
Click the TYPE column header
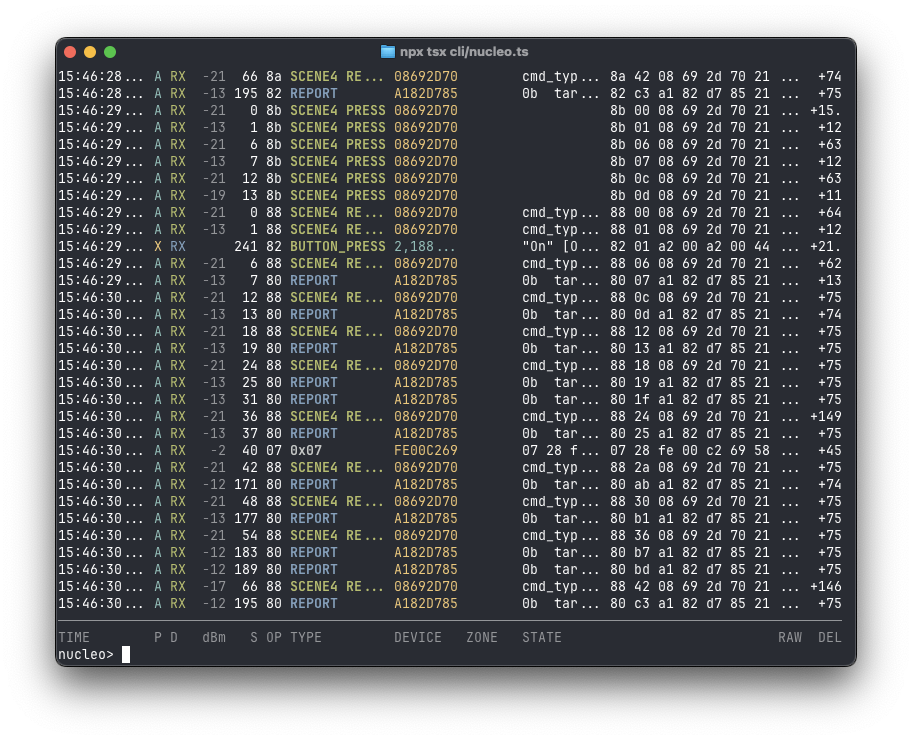pyautogui.click(x=306, y=638)
